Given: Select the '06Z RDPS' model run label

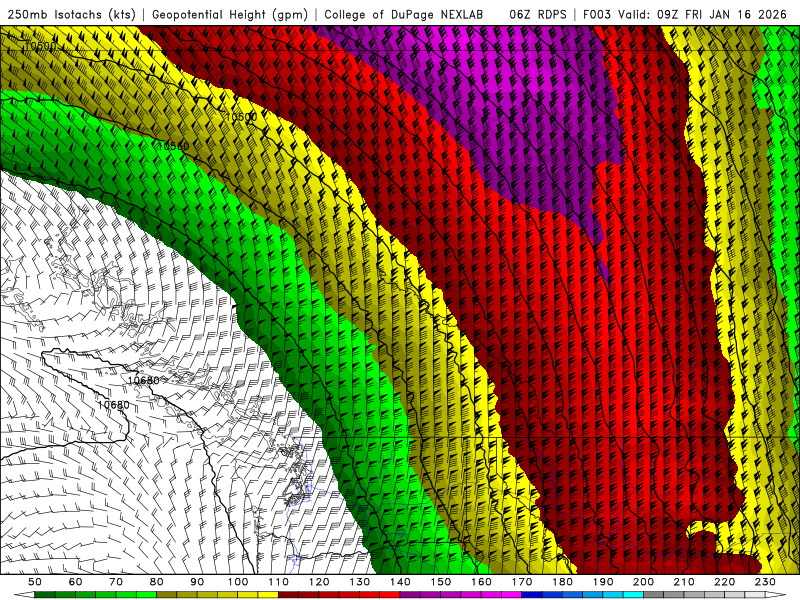Looking at the screenshot, I should [x=538, y=15].
